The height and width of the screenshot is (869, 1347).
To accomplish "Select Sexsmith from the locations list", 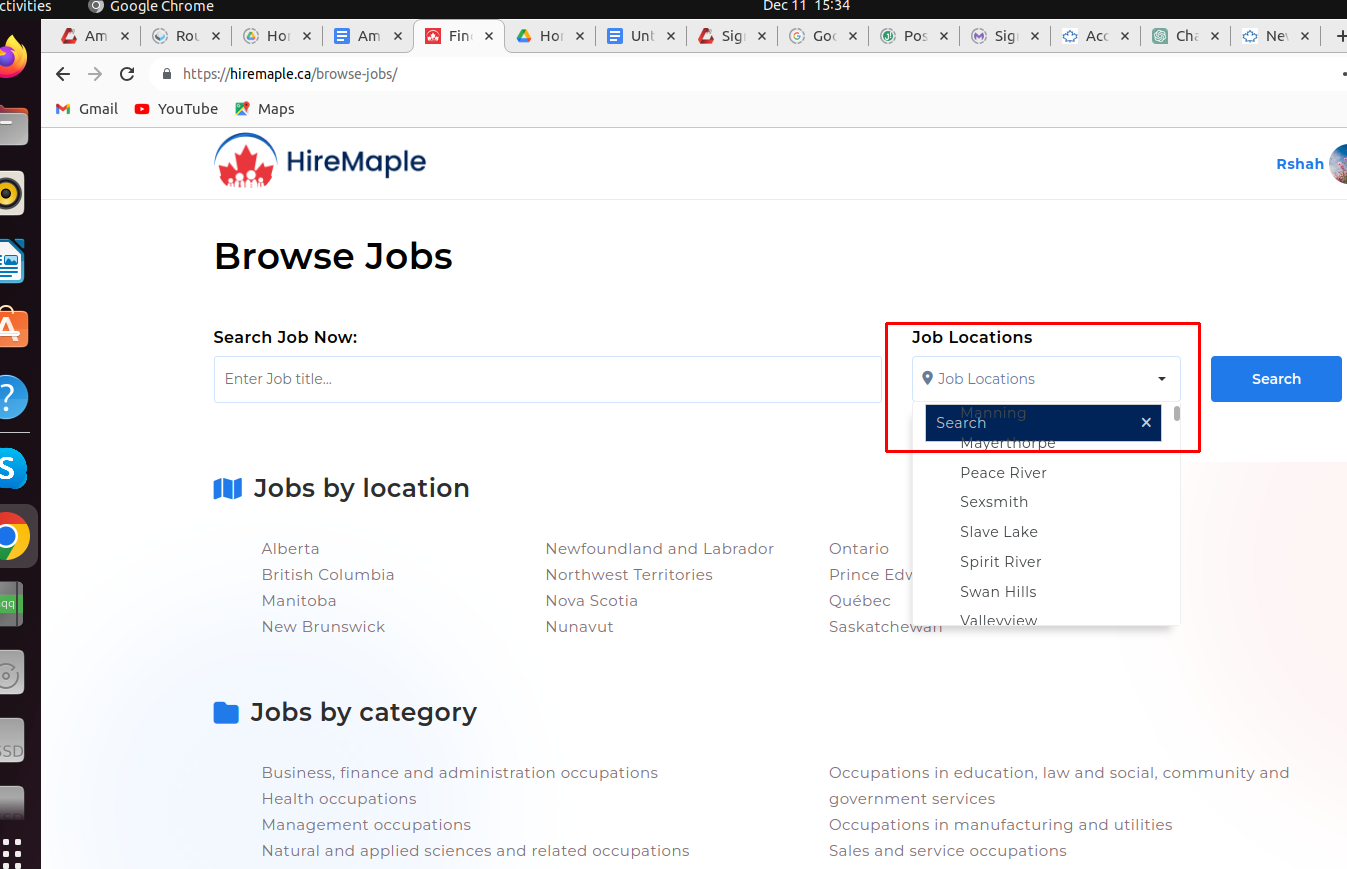I will (994, 502).
